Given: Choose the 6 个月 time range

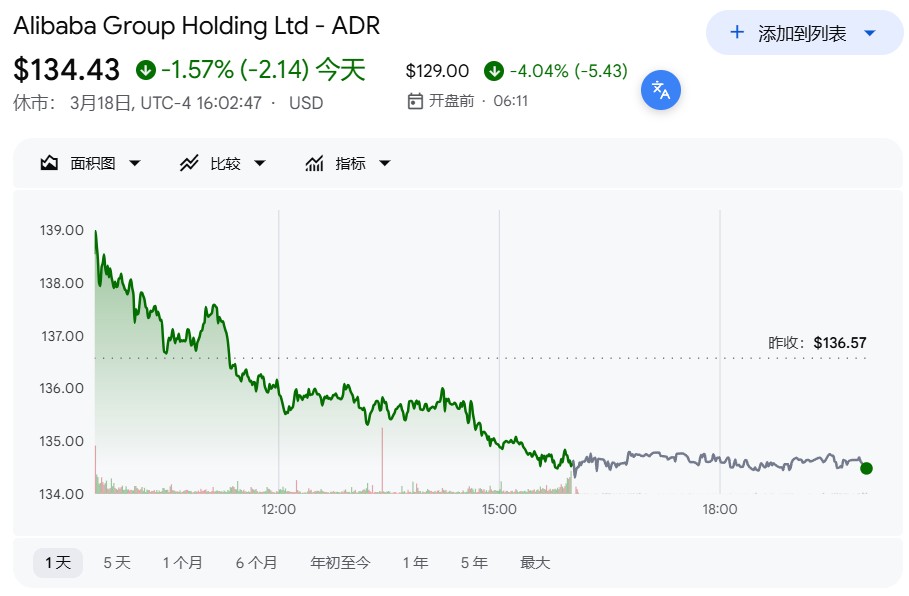Looking at the screenshot, I should click(x=256, y=563).
